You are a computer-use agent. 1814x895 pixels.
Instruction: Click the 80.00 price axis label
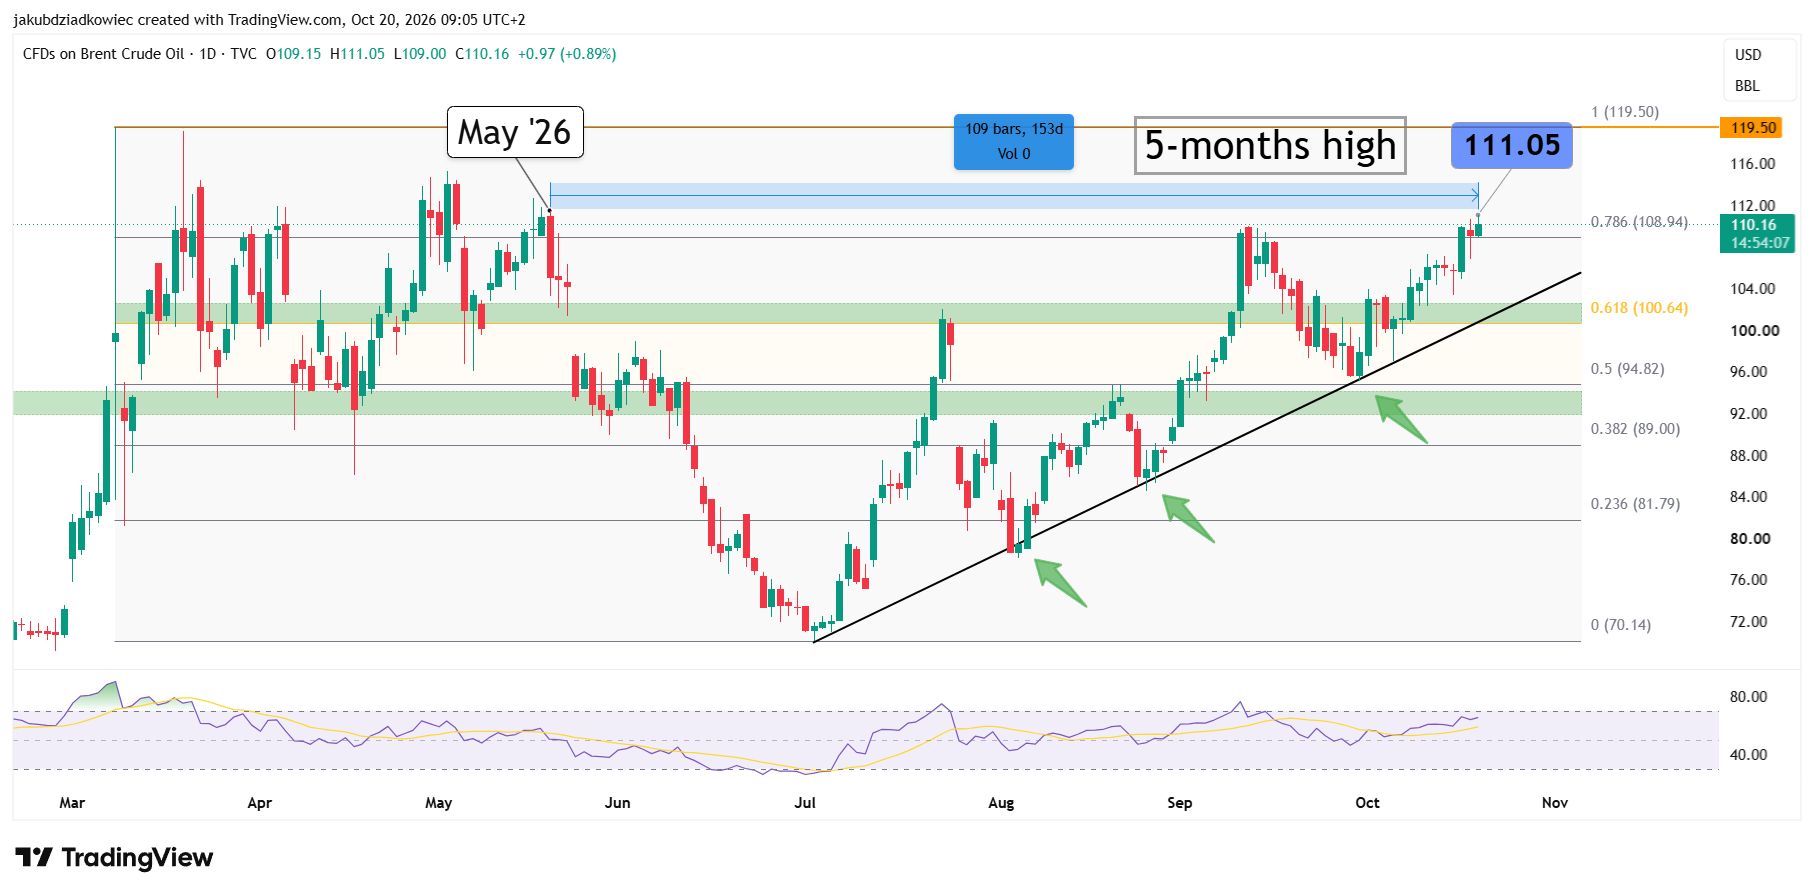click(1749, 539)
